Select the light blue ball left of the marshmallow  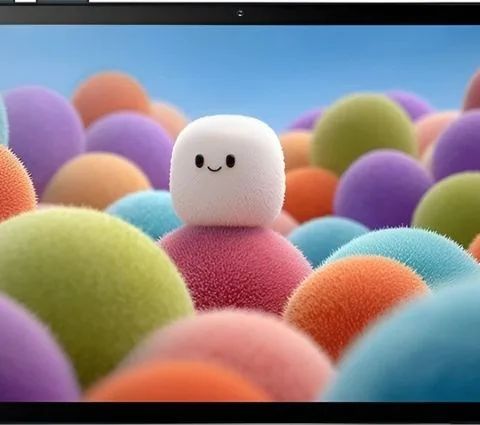click(x=145, y=212)
